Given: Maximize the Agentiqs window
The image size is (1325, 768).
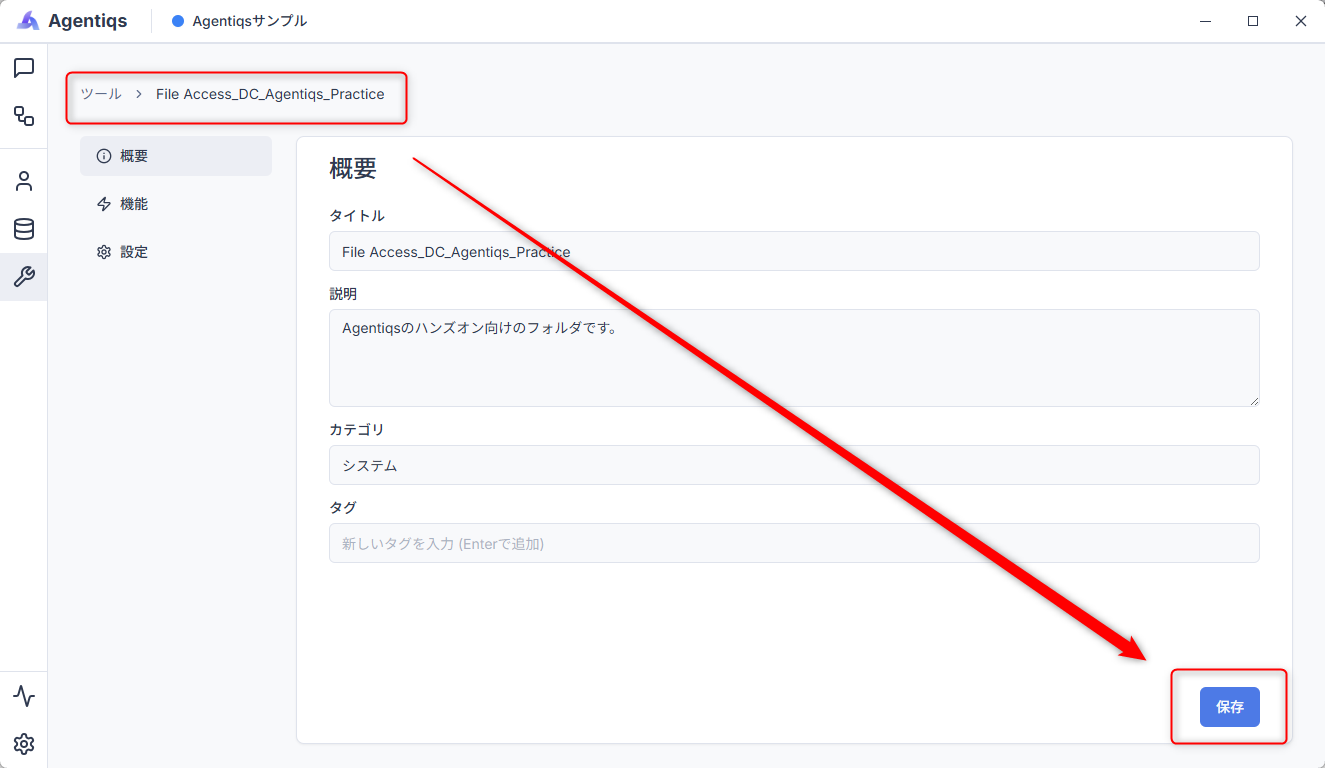Looking at the screenshot, I should tap(1253, 21).
